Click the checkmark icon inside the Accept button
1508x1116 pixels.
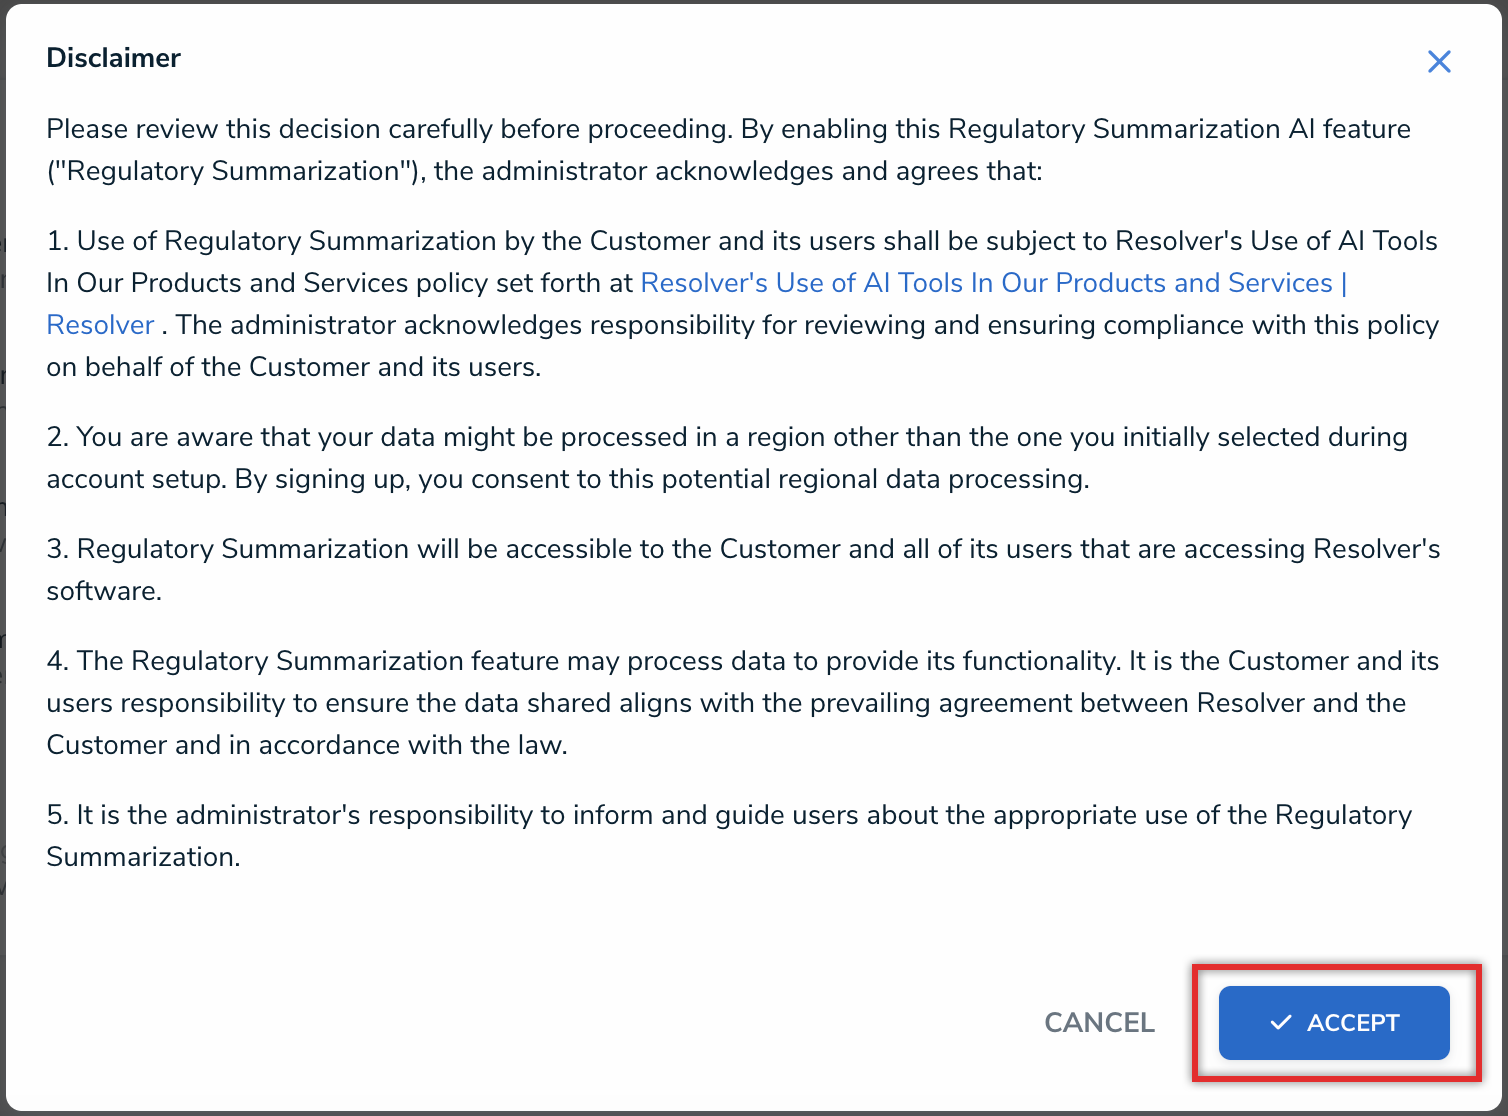(x=1280, y=1022)
